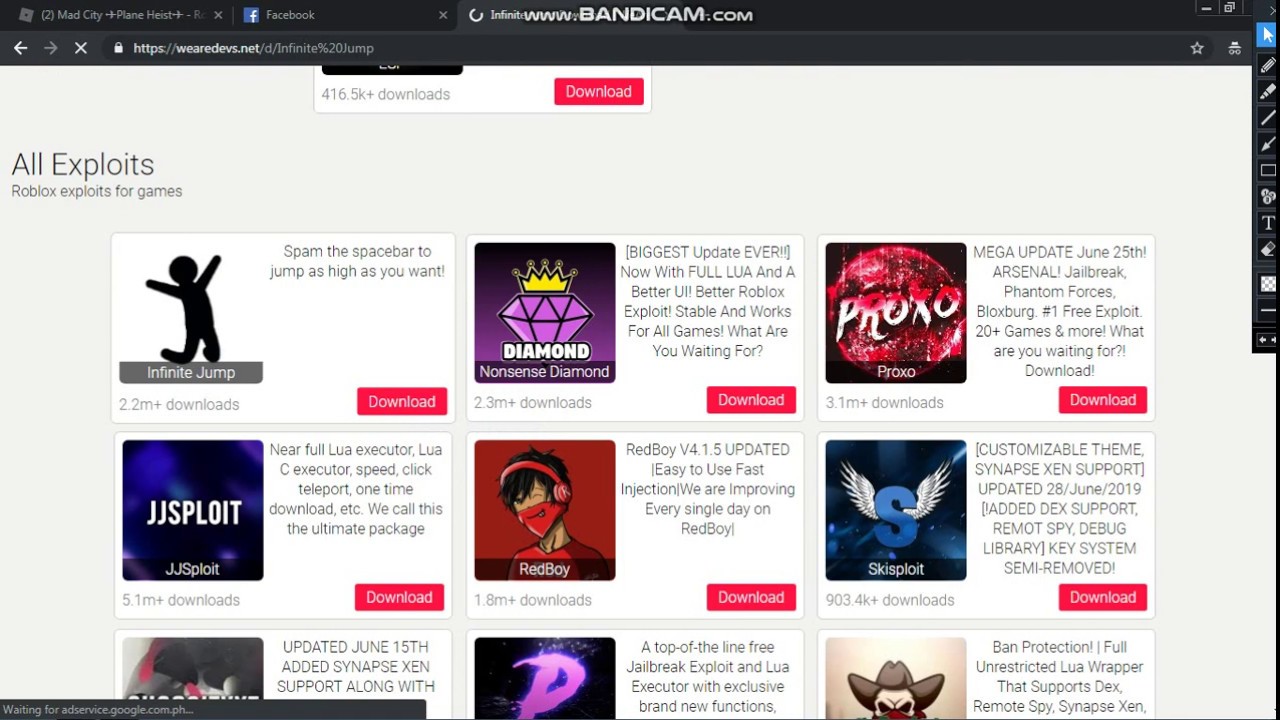Bookmark this page with star icon
The width and height of the screenshot is (1280, 720).
click(1197, 48)
